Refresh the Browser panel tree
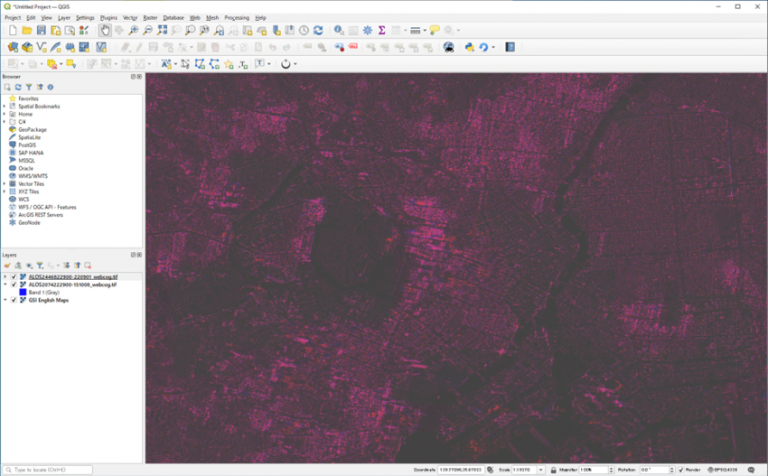This screenshot has height=476, width=768. tap(18, 87)
